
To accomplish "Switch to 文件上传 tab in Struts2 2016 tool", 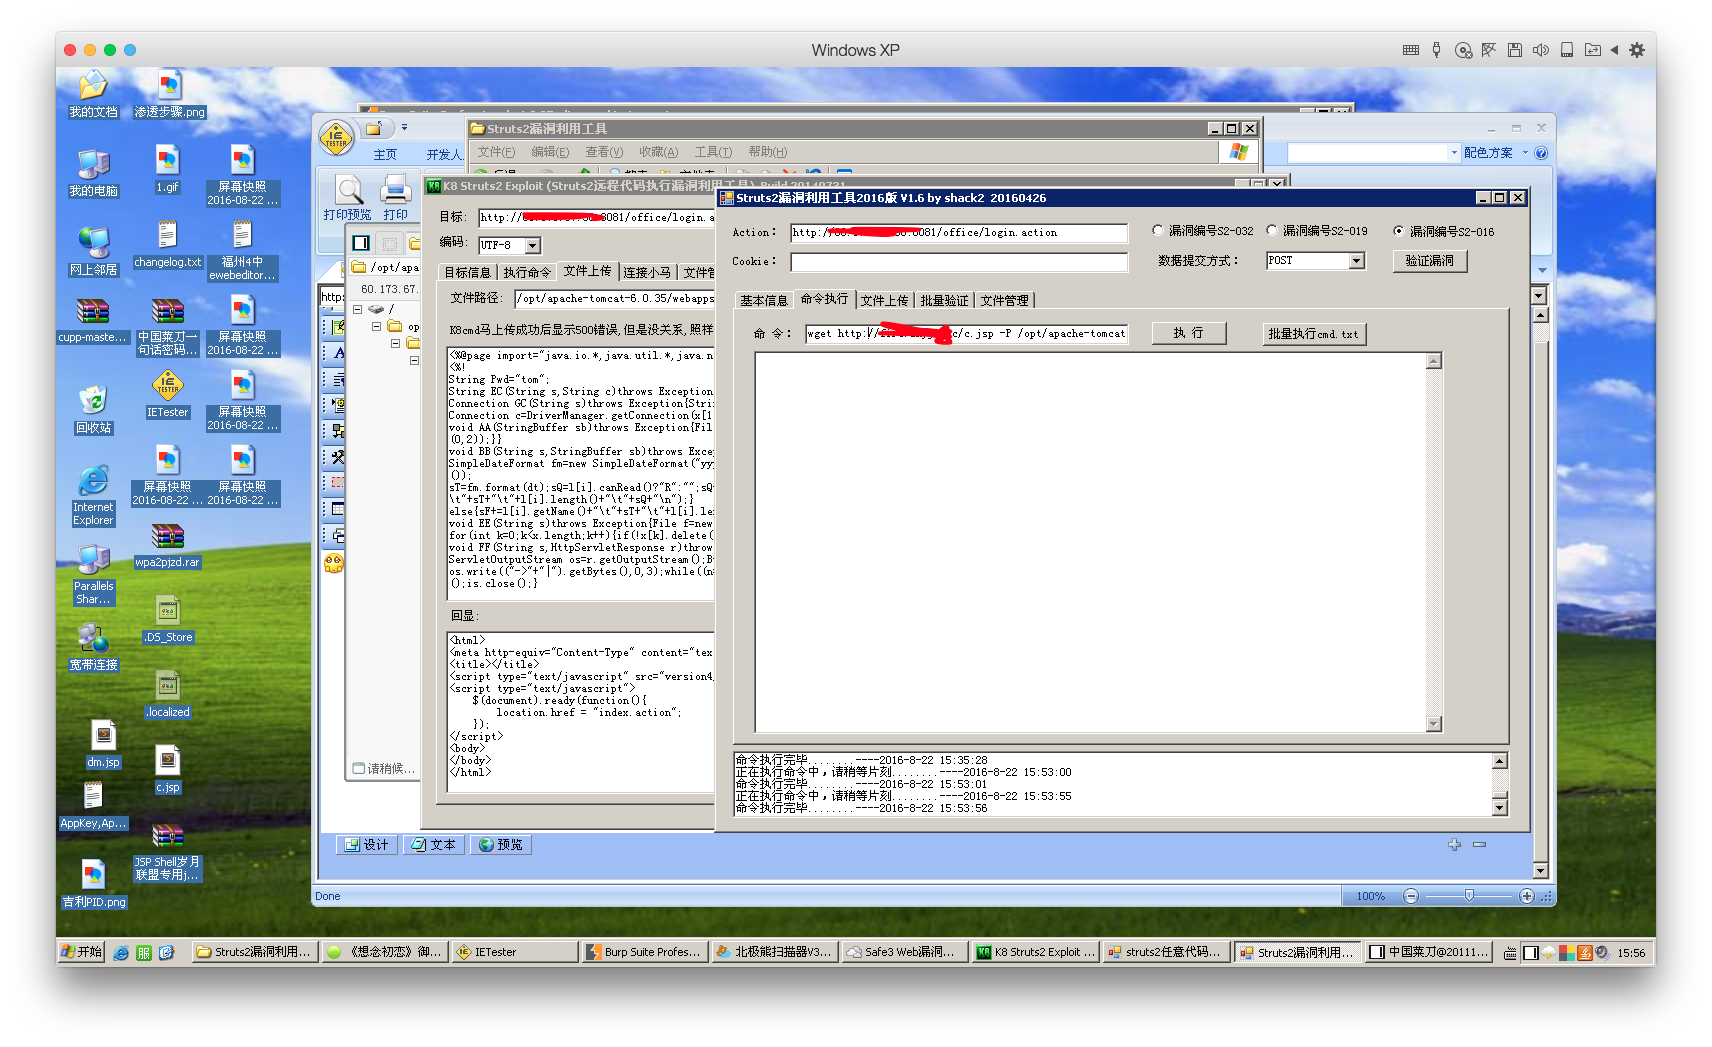I will pos(884,300).
